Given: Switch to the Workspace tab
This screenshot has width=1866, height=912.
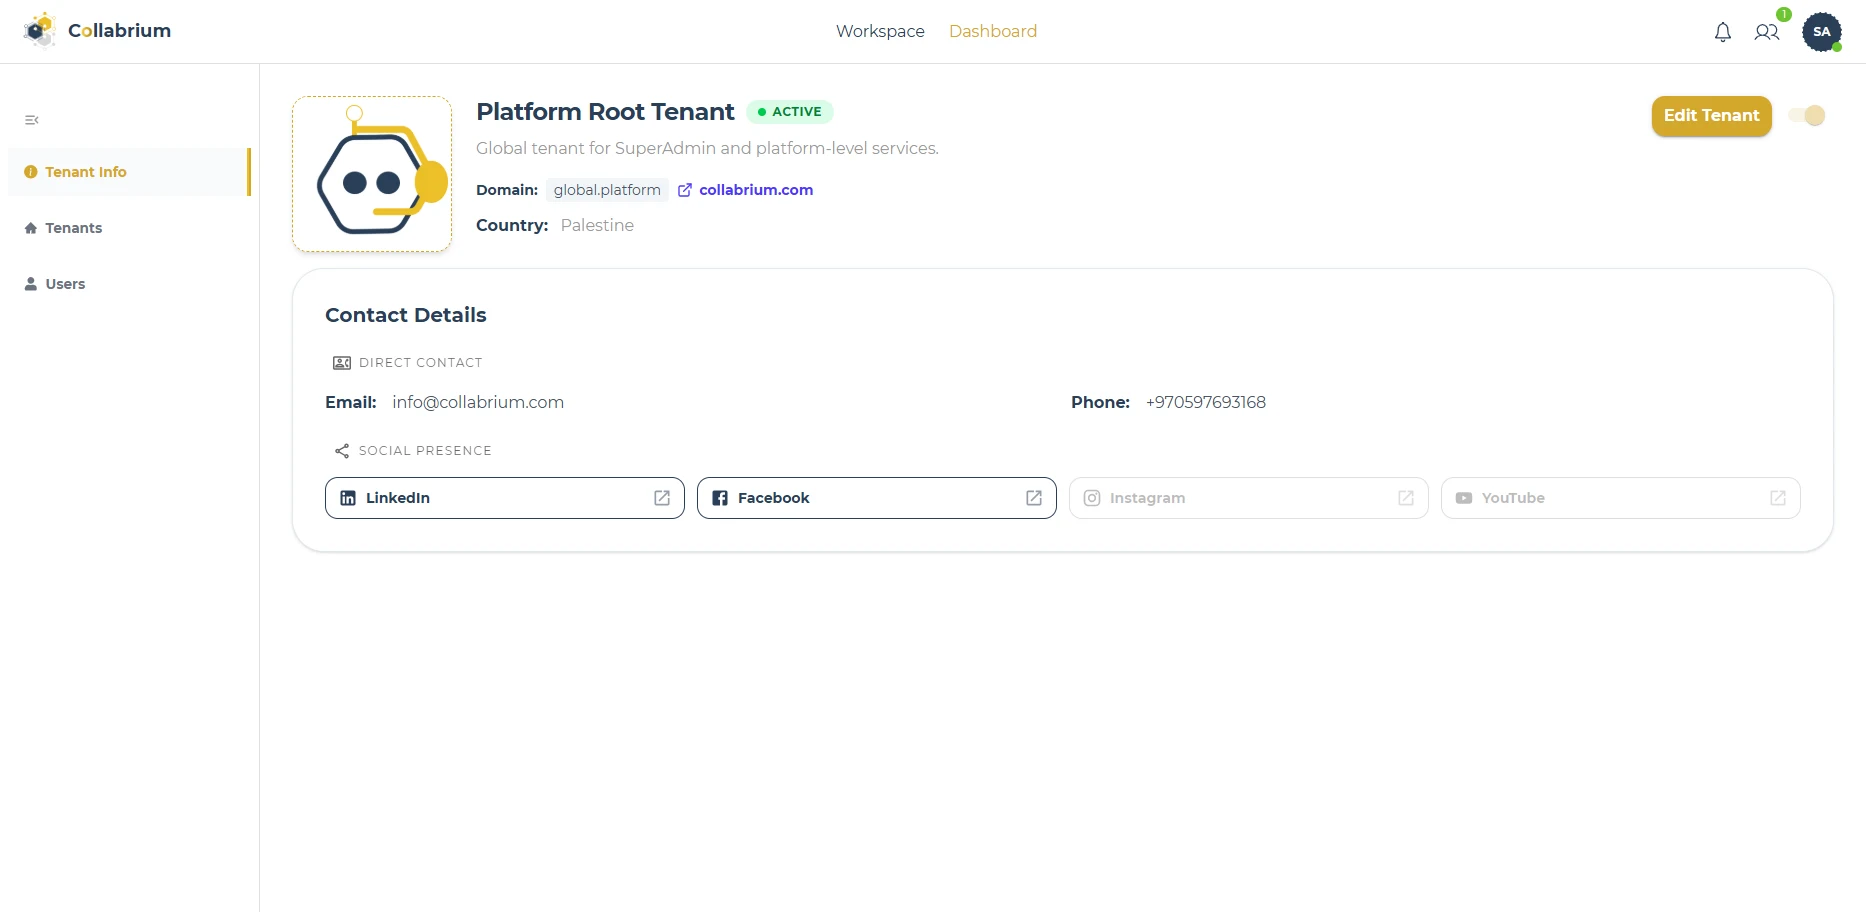Looking at the screenshot, I should tap(880, 31).
